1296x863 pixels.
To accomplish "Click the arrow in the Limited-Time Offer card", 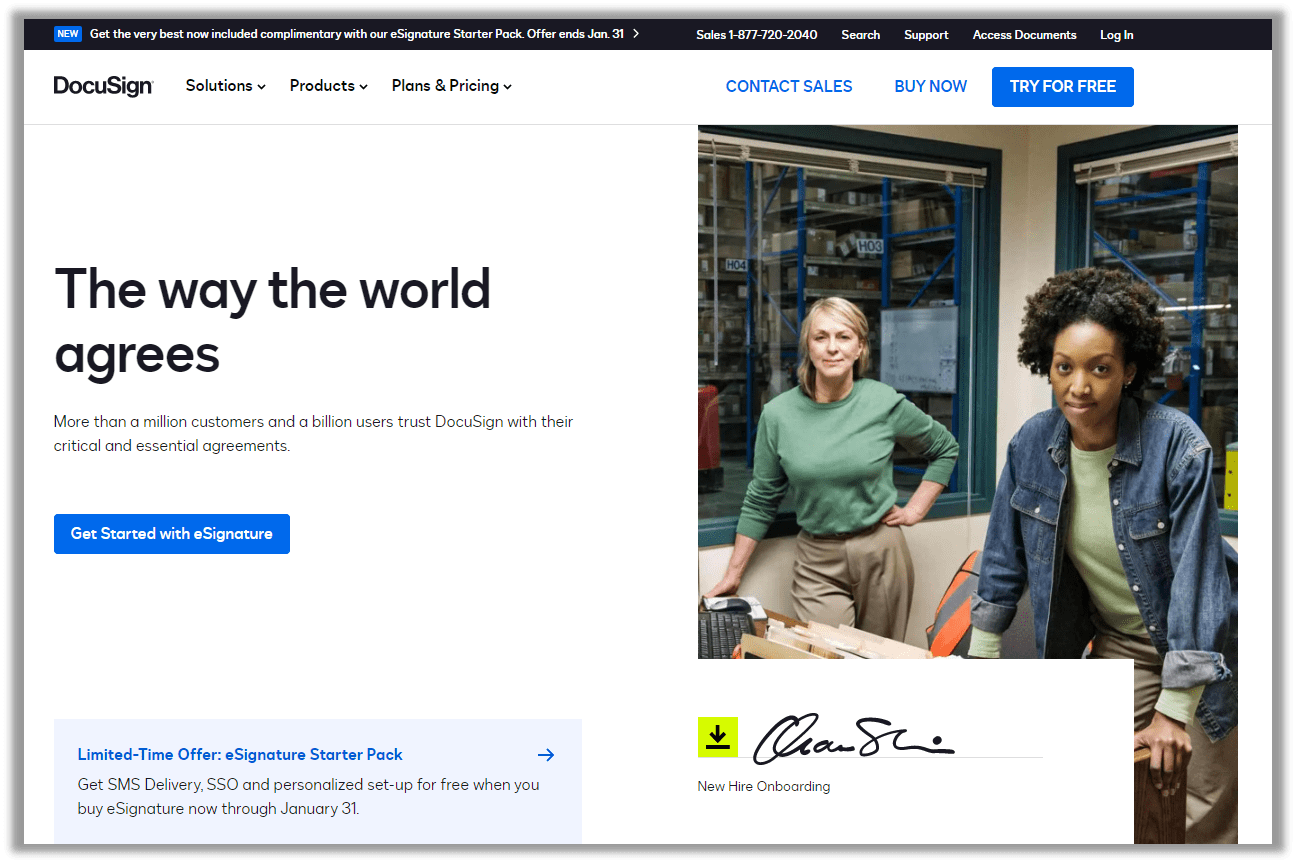I will [x=546, y=755].
